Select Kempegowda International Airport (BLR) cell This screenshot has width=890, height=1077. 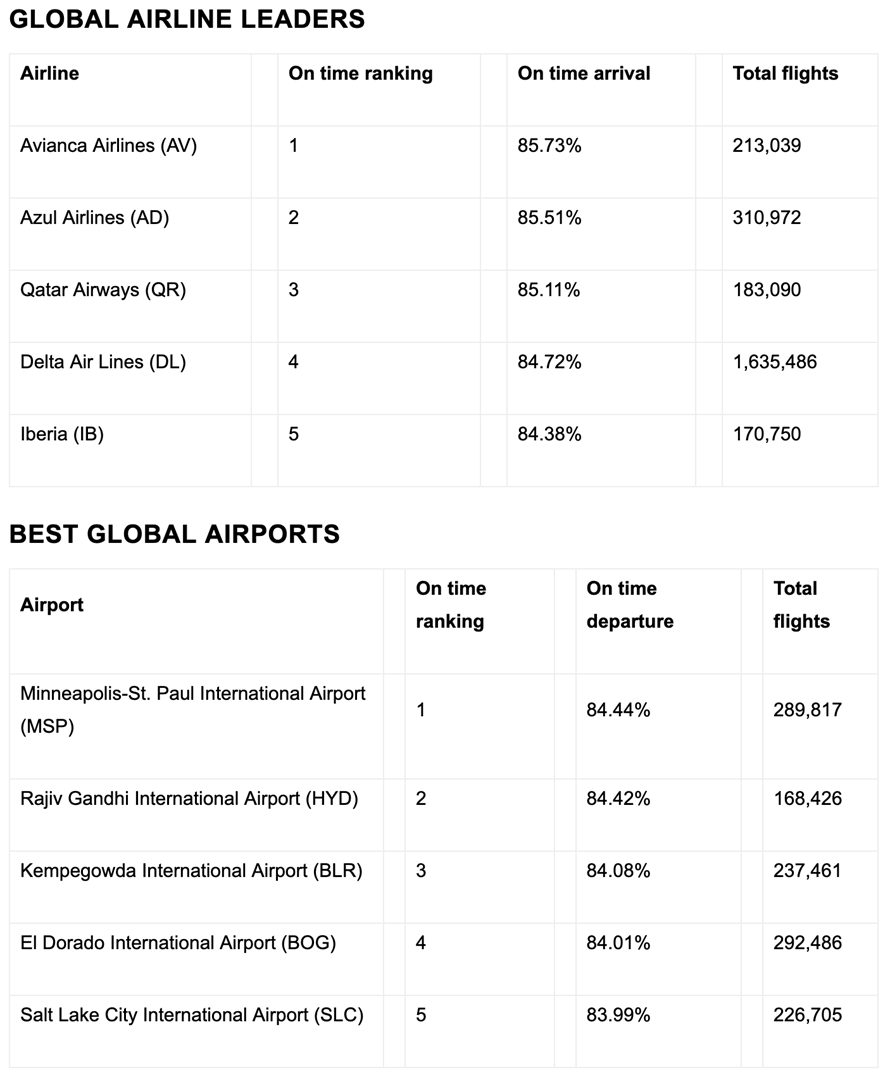point(191,870)
